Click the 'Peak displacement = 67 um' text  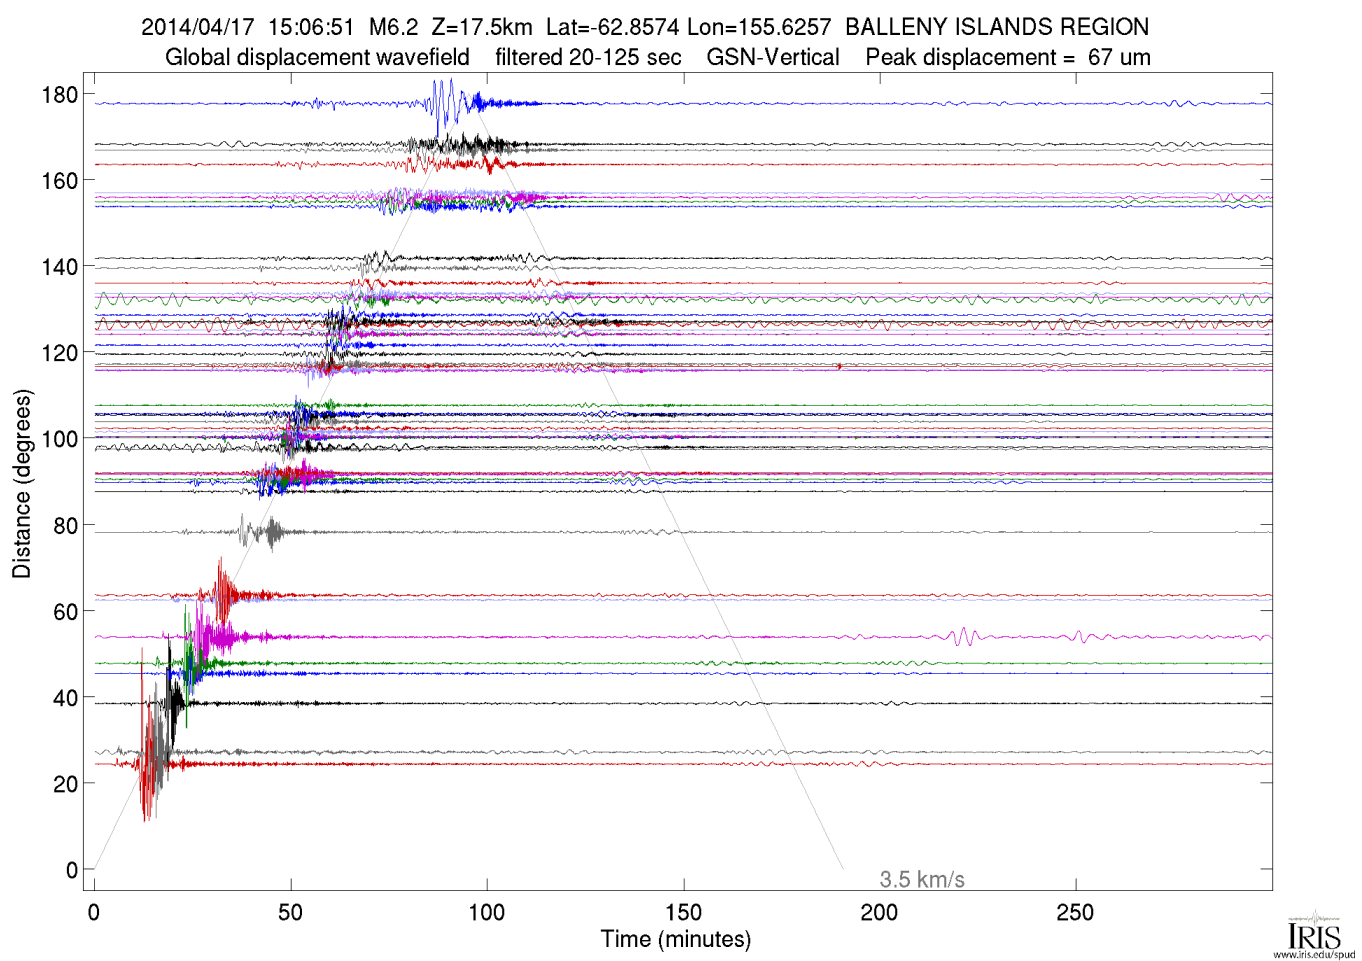point(1007,58)
